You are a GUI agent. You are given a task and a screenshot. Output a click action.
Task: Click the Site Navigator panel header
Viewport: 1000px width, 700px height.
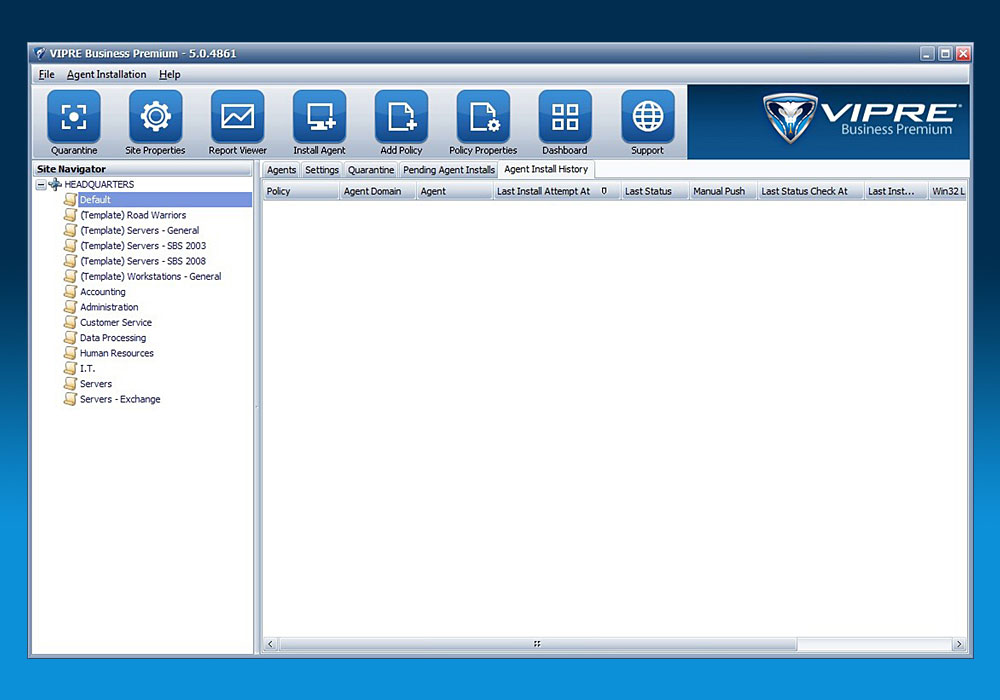pyautogui.click(x=142, y=169)
